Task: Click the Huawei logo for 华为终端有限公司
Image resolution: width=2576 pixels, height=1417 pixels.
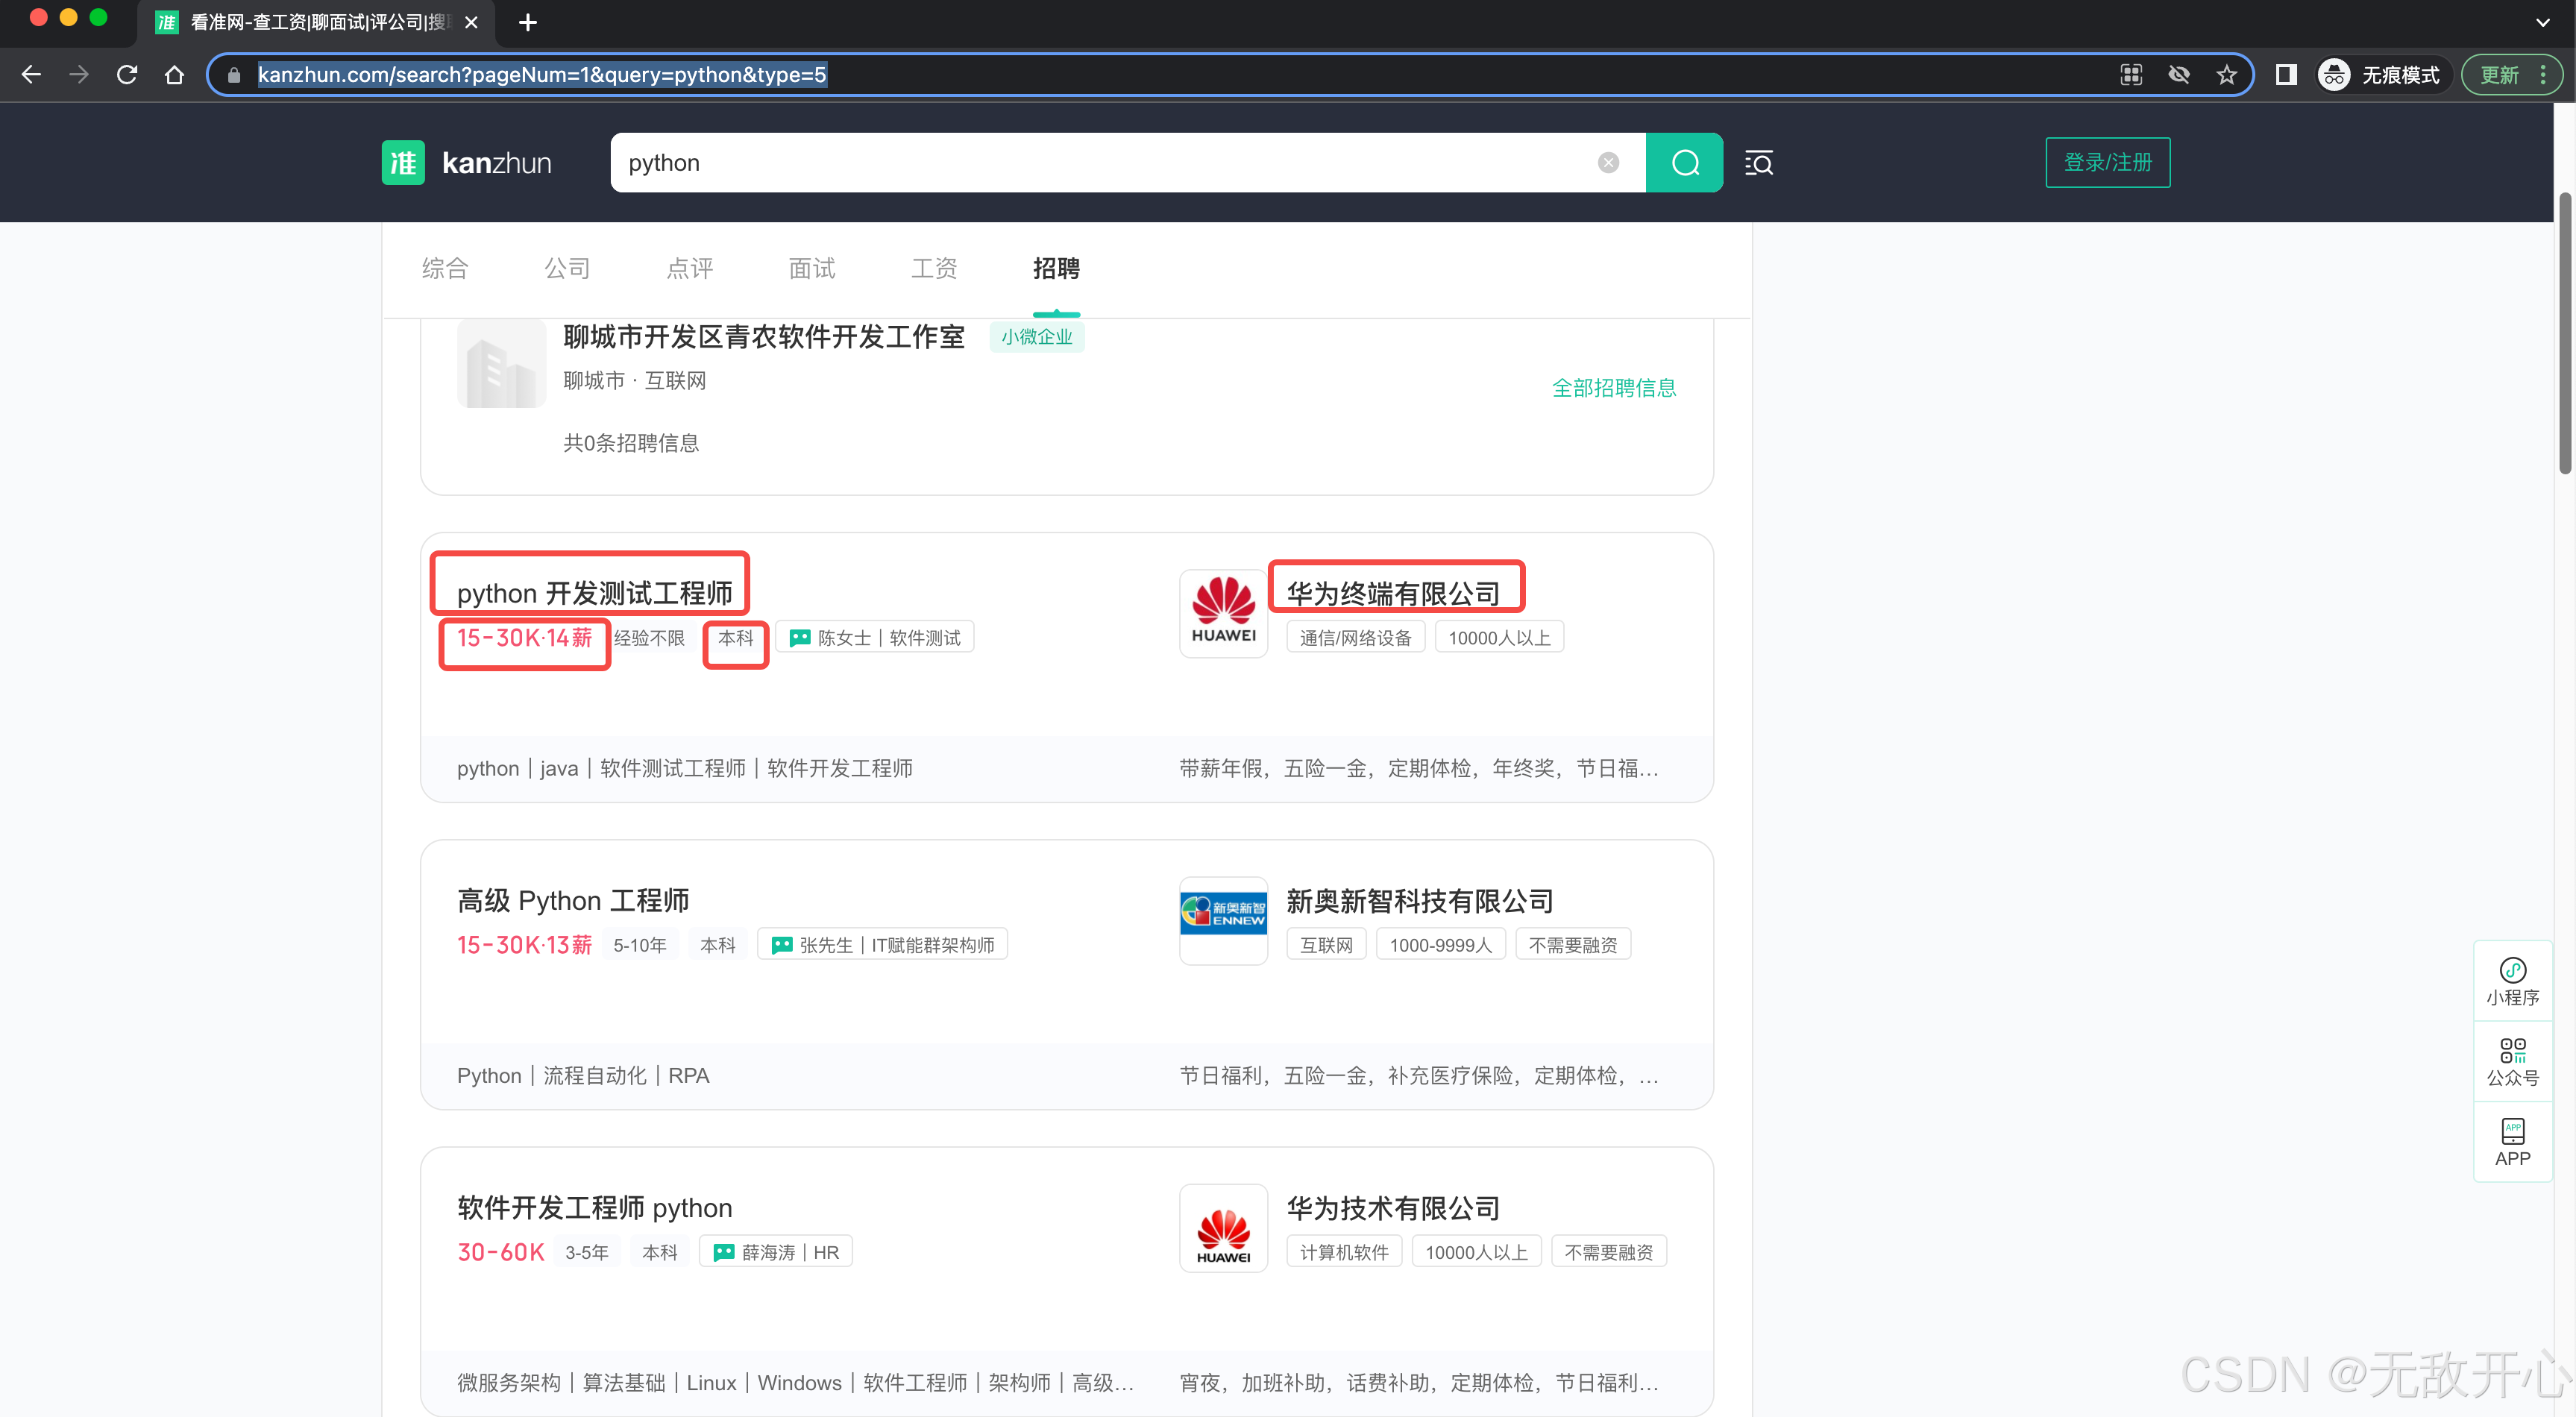Action: coord(1224,613)
